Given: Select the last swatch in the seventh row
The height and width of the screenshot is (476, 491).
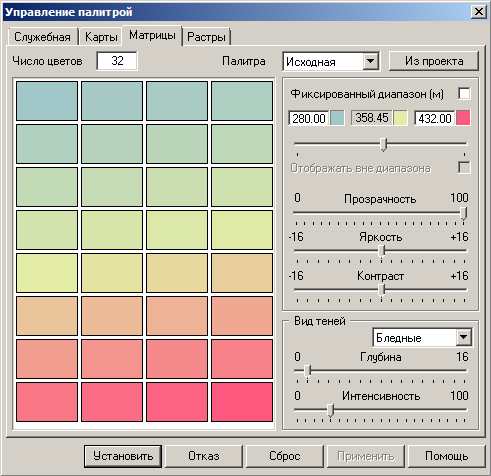Looking at the screenshot, I should point(242,359).
